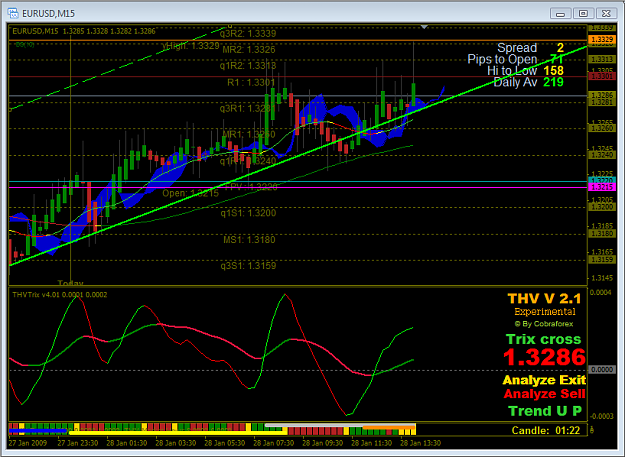Restore down the EURUSD,M15 chart window
The image size is (625, 457).
(583, 14)
